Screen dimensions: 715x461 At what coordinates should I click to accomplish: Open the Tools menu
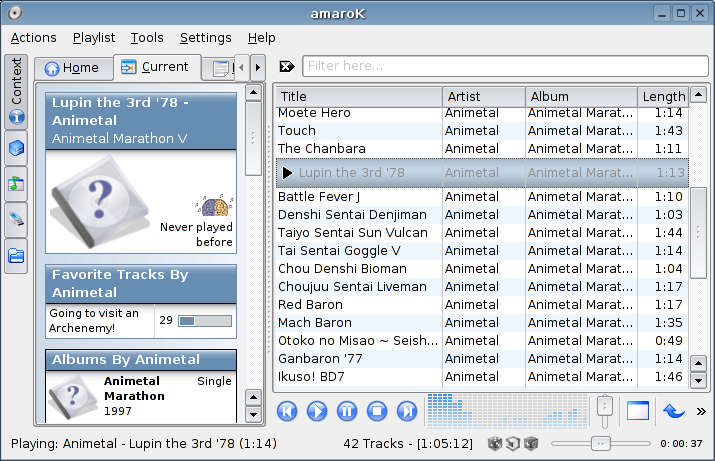[147, 38]
